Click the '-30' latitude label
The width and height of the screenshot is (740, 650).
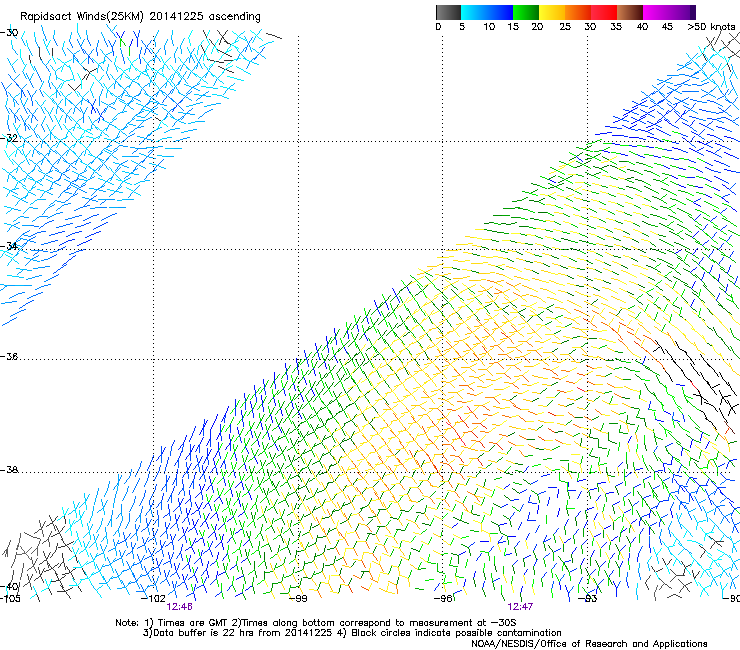click(x=9, y=33)
